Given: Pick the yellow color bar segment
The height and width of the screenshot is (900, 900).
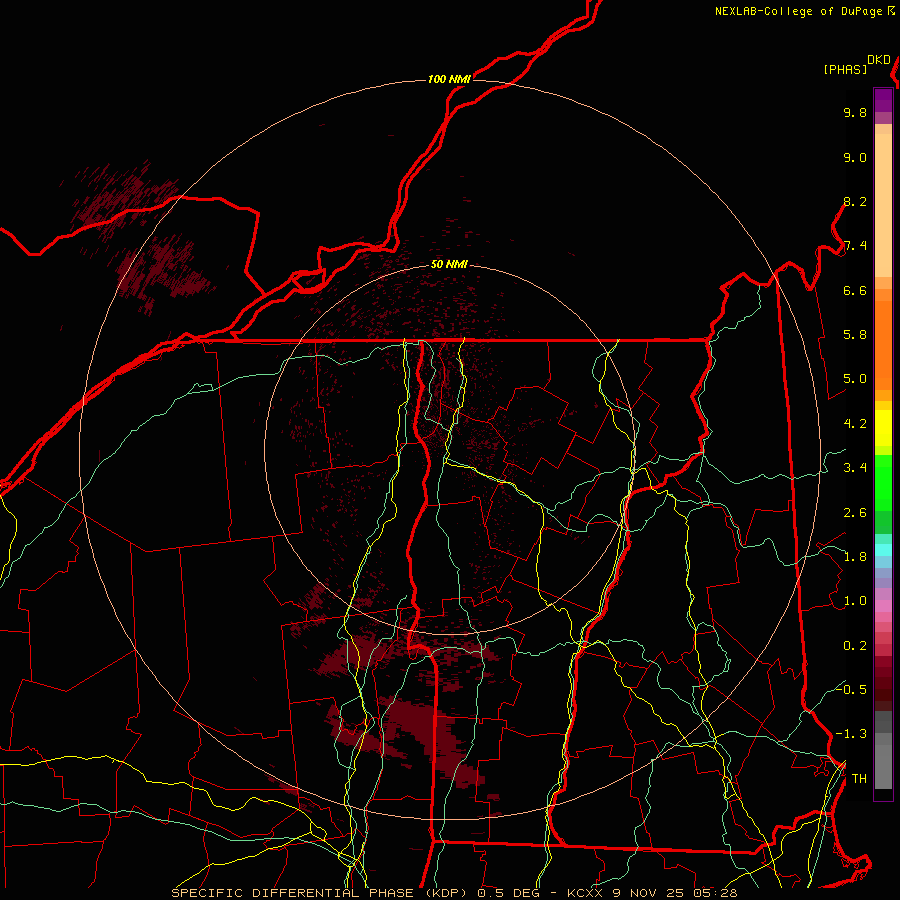Looking at the screenshot, I should tap(883, 428).
